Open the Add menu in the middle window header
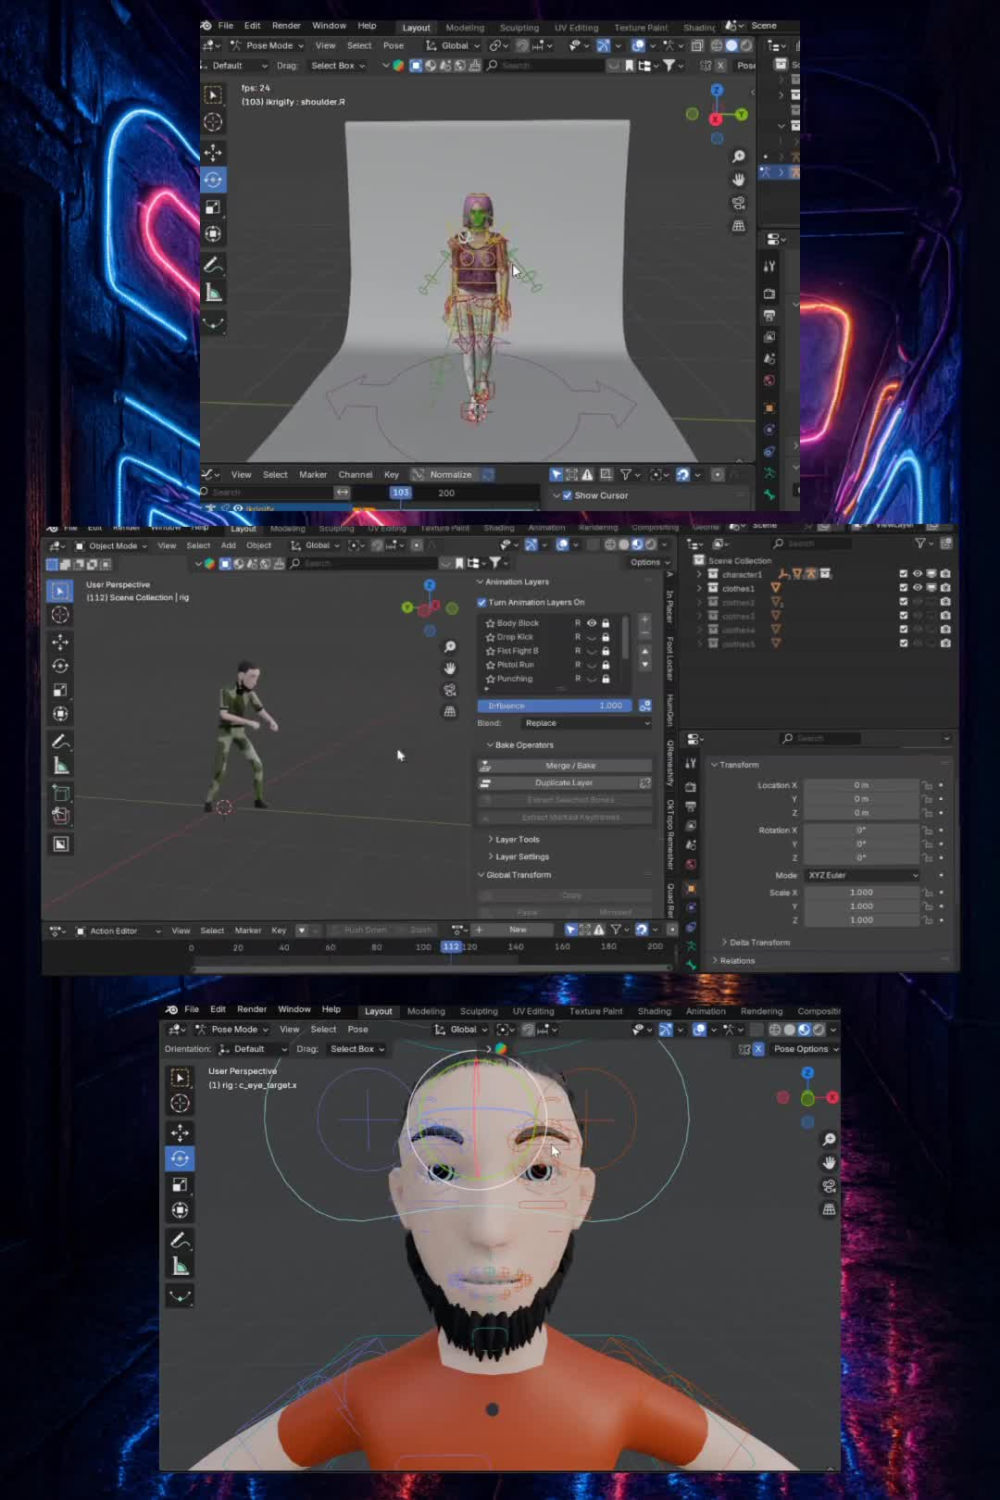The height and width of the screenshot is (1500, 1000). 228,546
